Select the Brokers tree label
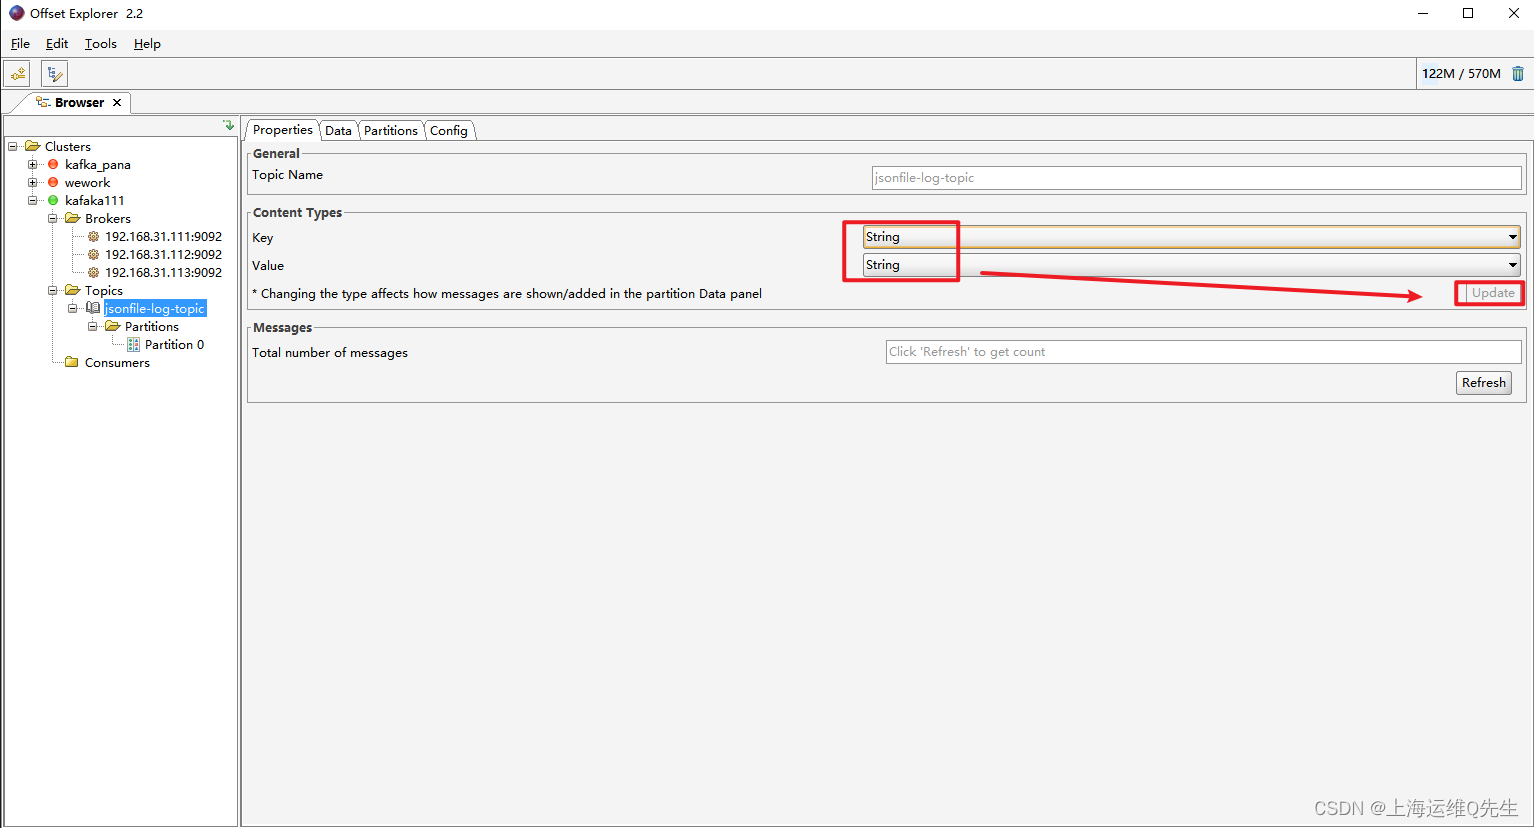 click(107, 218)
